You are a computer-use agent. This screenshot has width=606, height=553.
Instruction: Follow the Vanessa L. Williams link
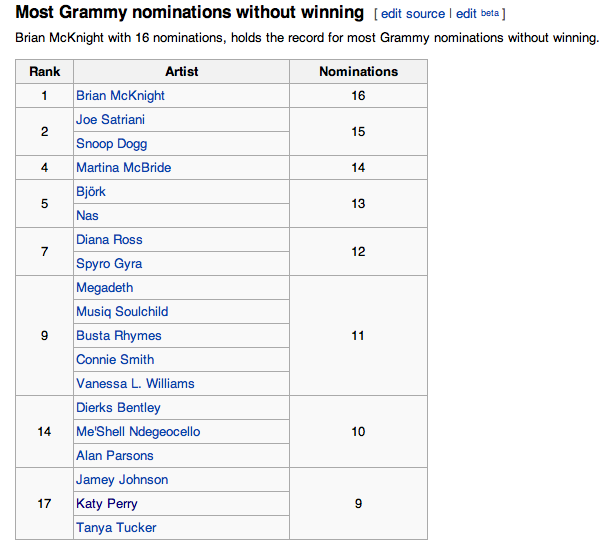(x=135, y=383)
